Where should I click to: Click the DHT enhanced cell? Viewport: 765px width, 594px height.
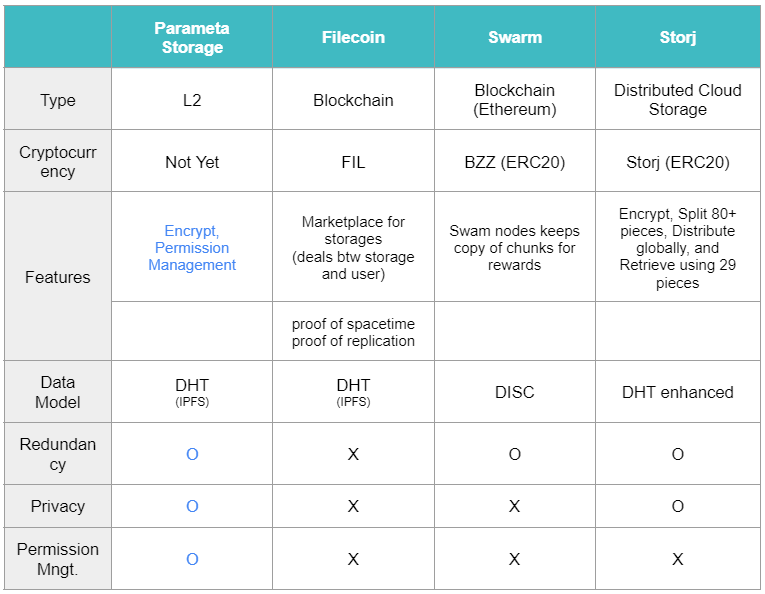click(x=678, y=392)
